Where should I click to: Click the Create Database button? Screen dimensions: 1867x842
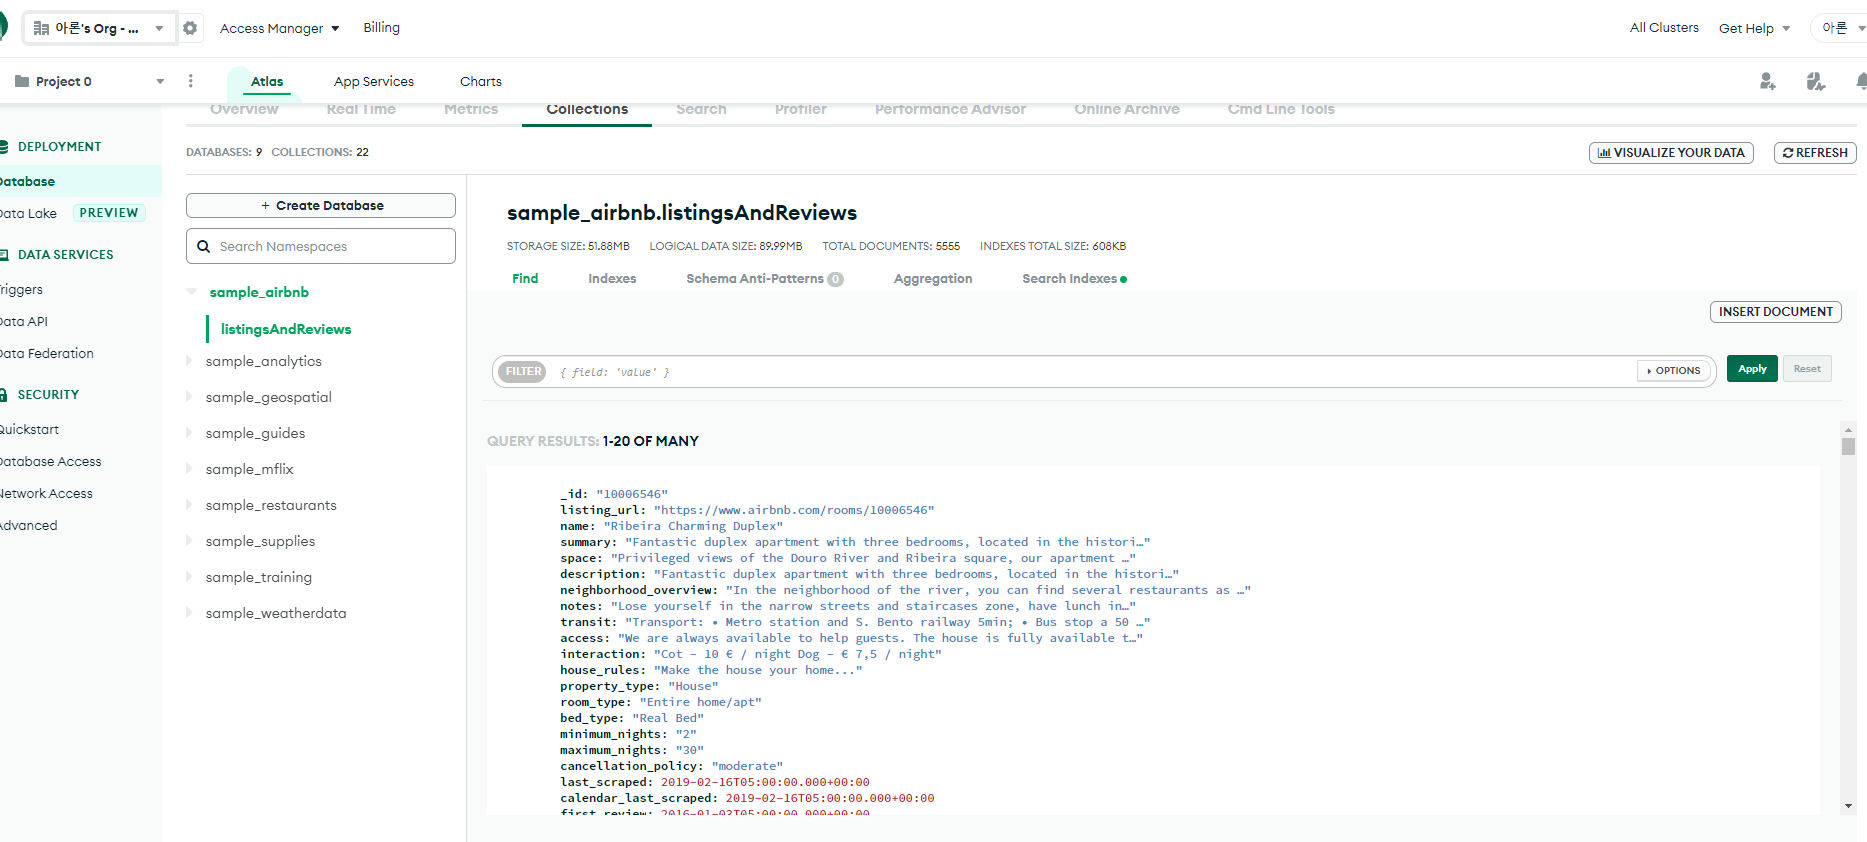(321, 205)
